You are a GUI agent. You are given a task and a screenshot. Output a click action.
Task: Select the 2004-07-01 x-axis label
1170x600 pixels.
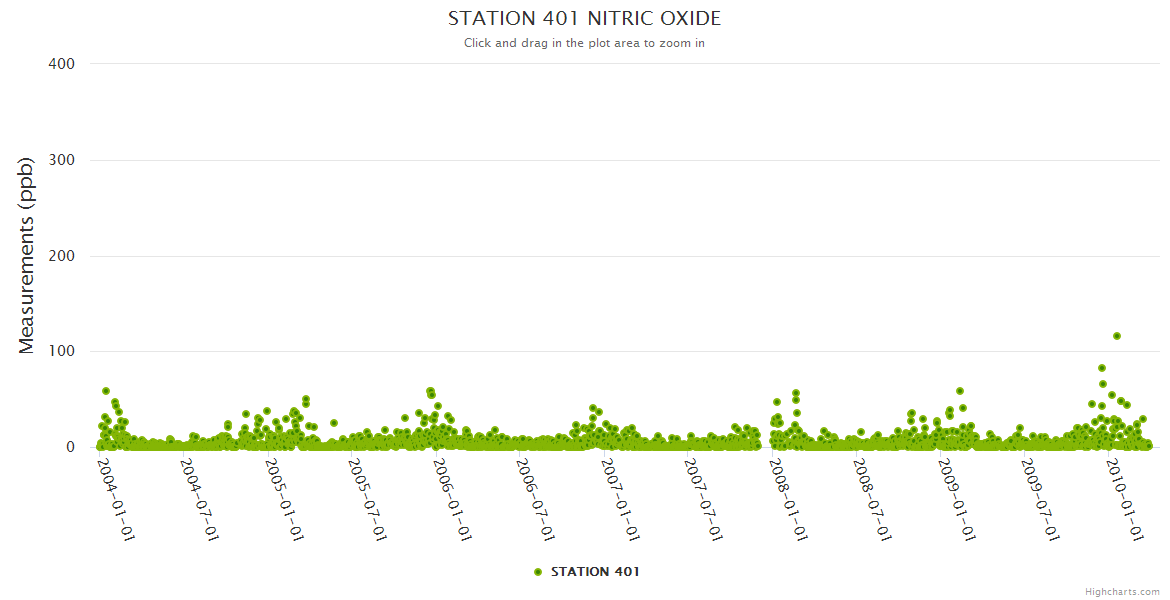pos(200,499)
